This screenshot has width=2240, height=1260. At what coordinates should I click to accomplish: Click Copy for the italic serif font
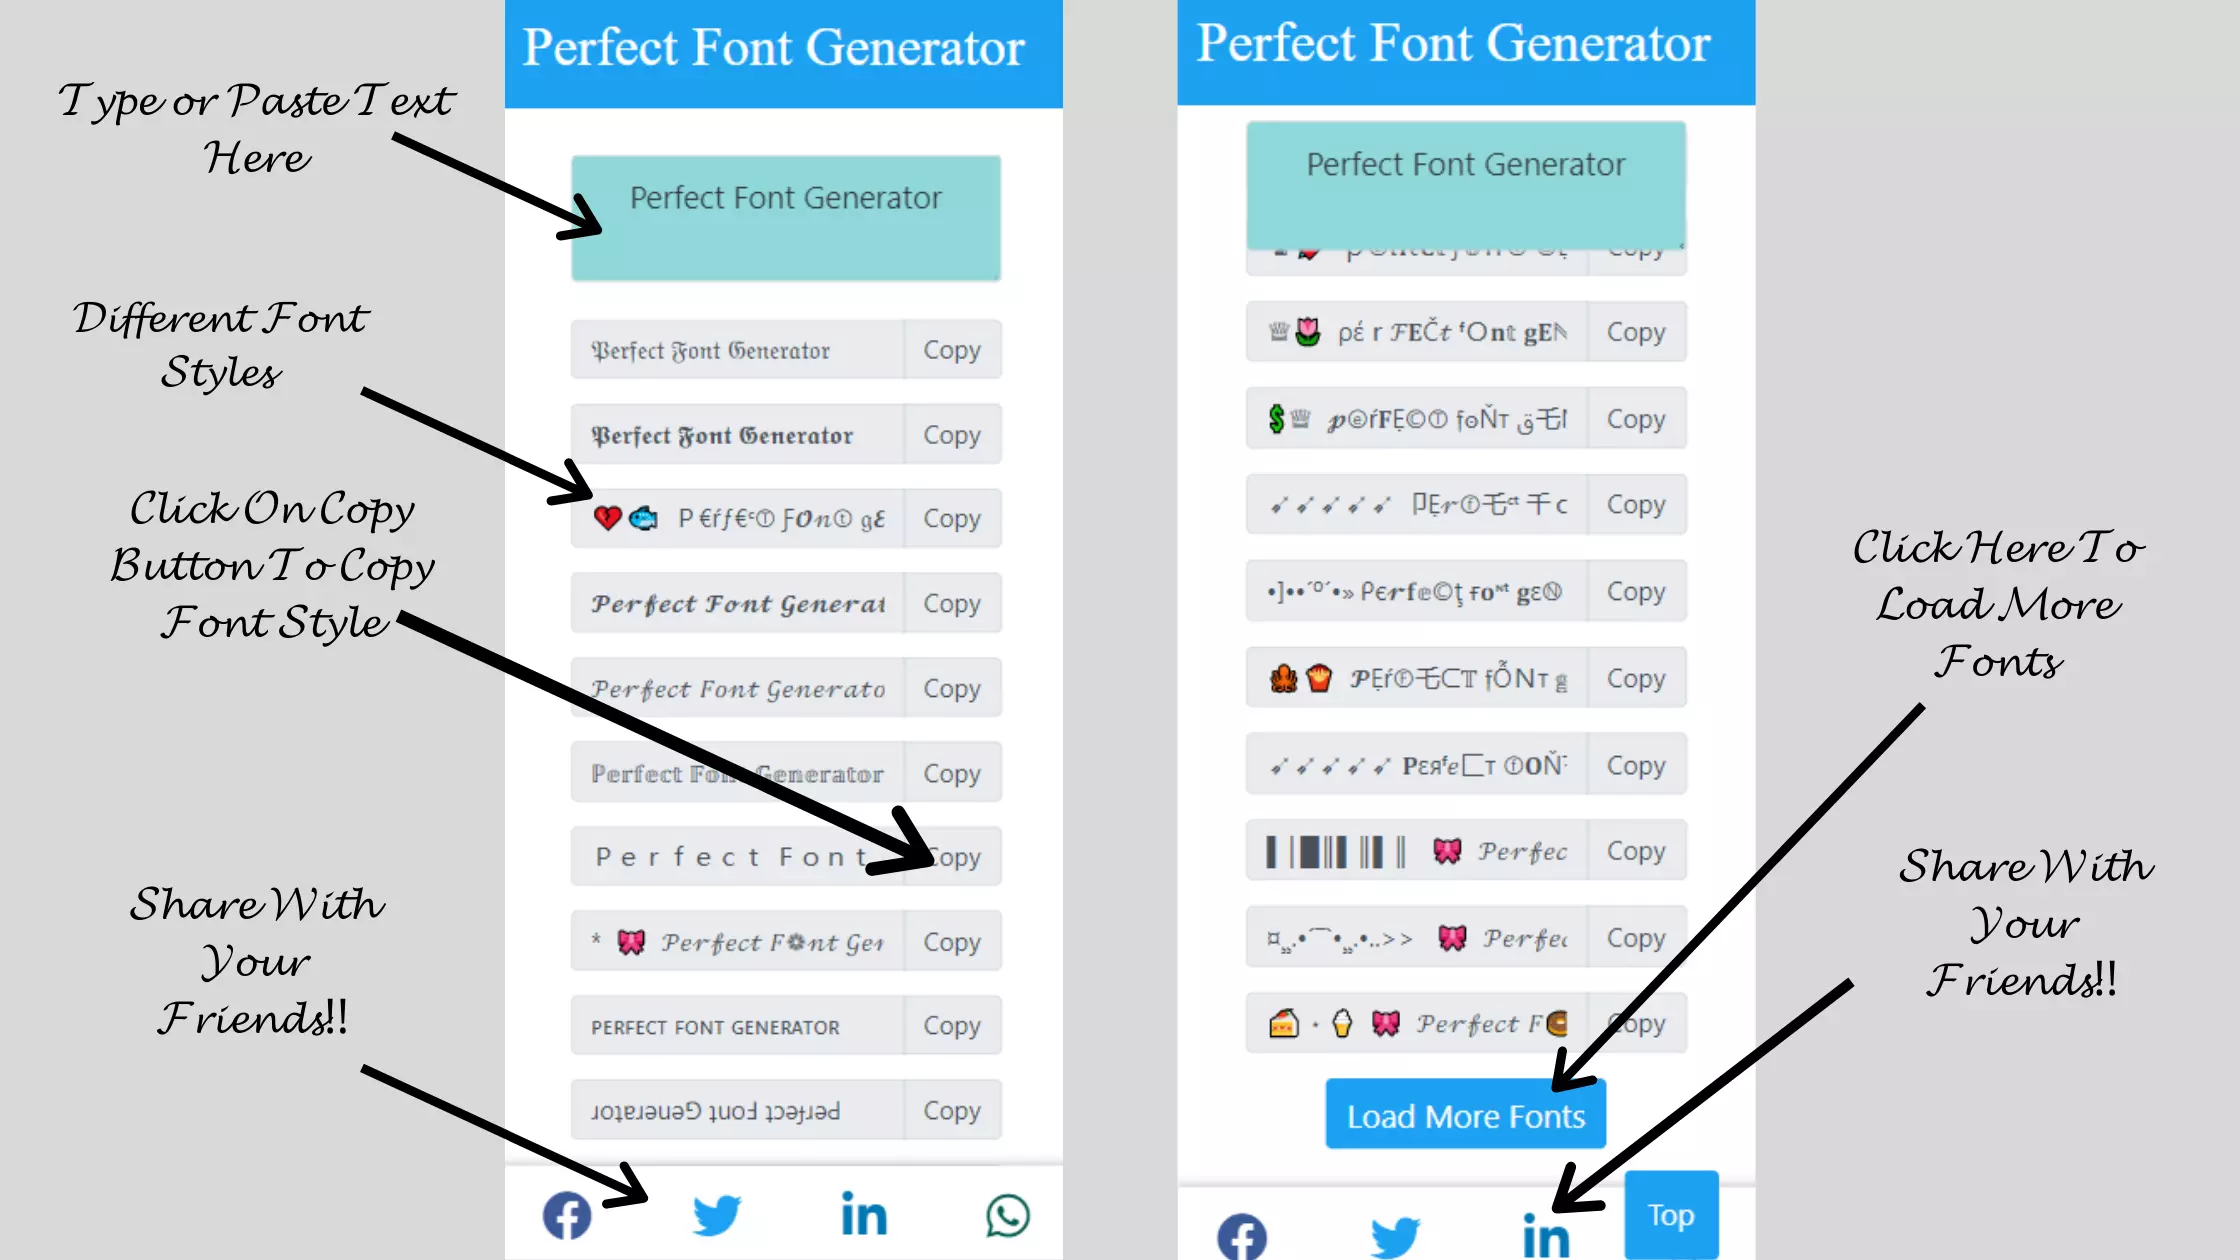pos(951,688)
